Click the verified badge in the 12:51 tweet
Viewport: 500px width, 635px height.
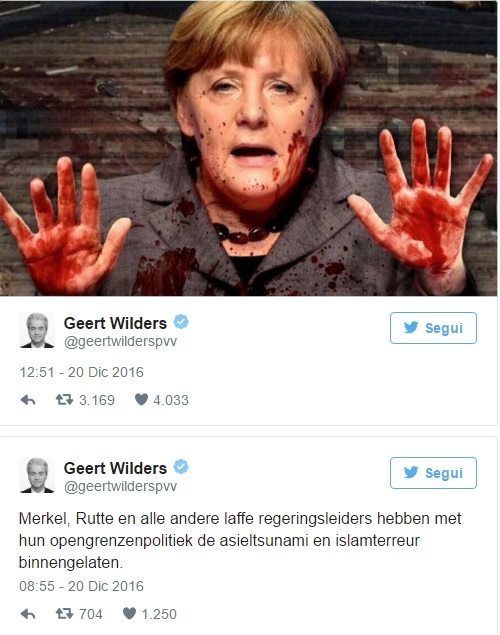[x=181, y=322]
